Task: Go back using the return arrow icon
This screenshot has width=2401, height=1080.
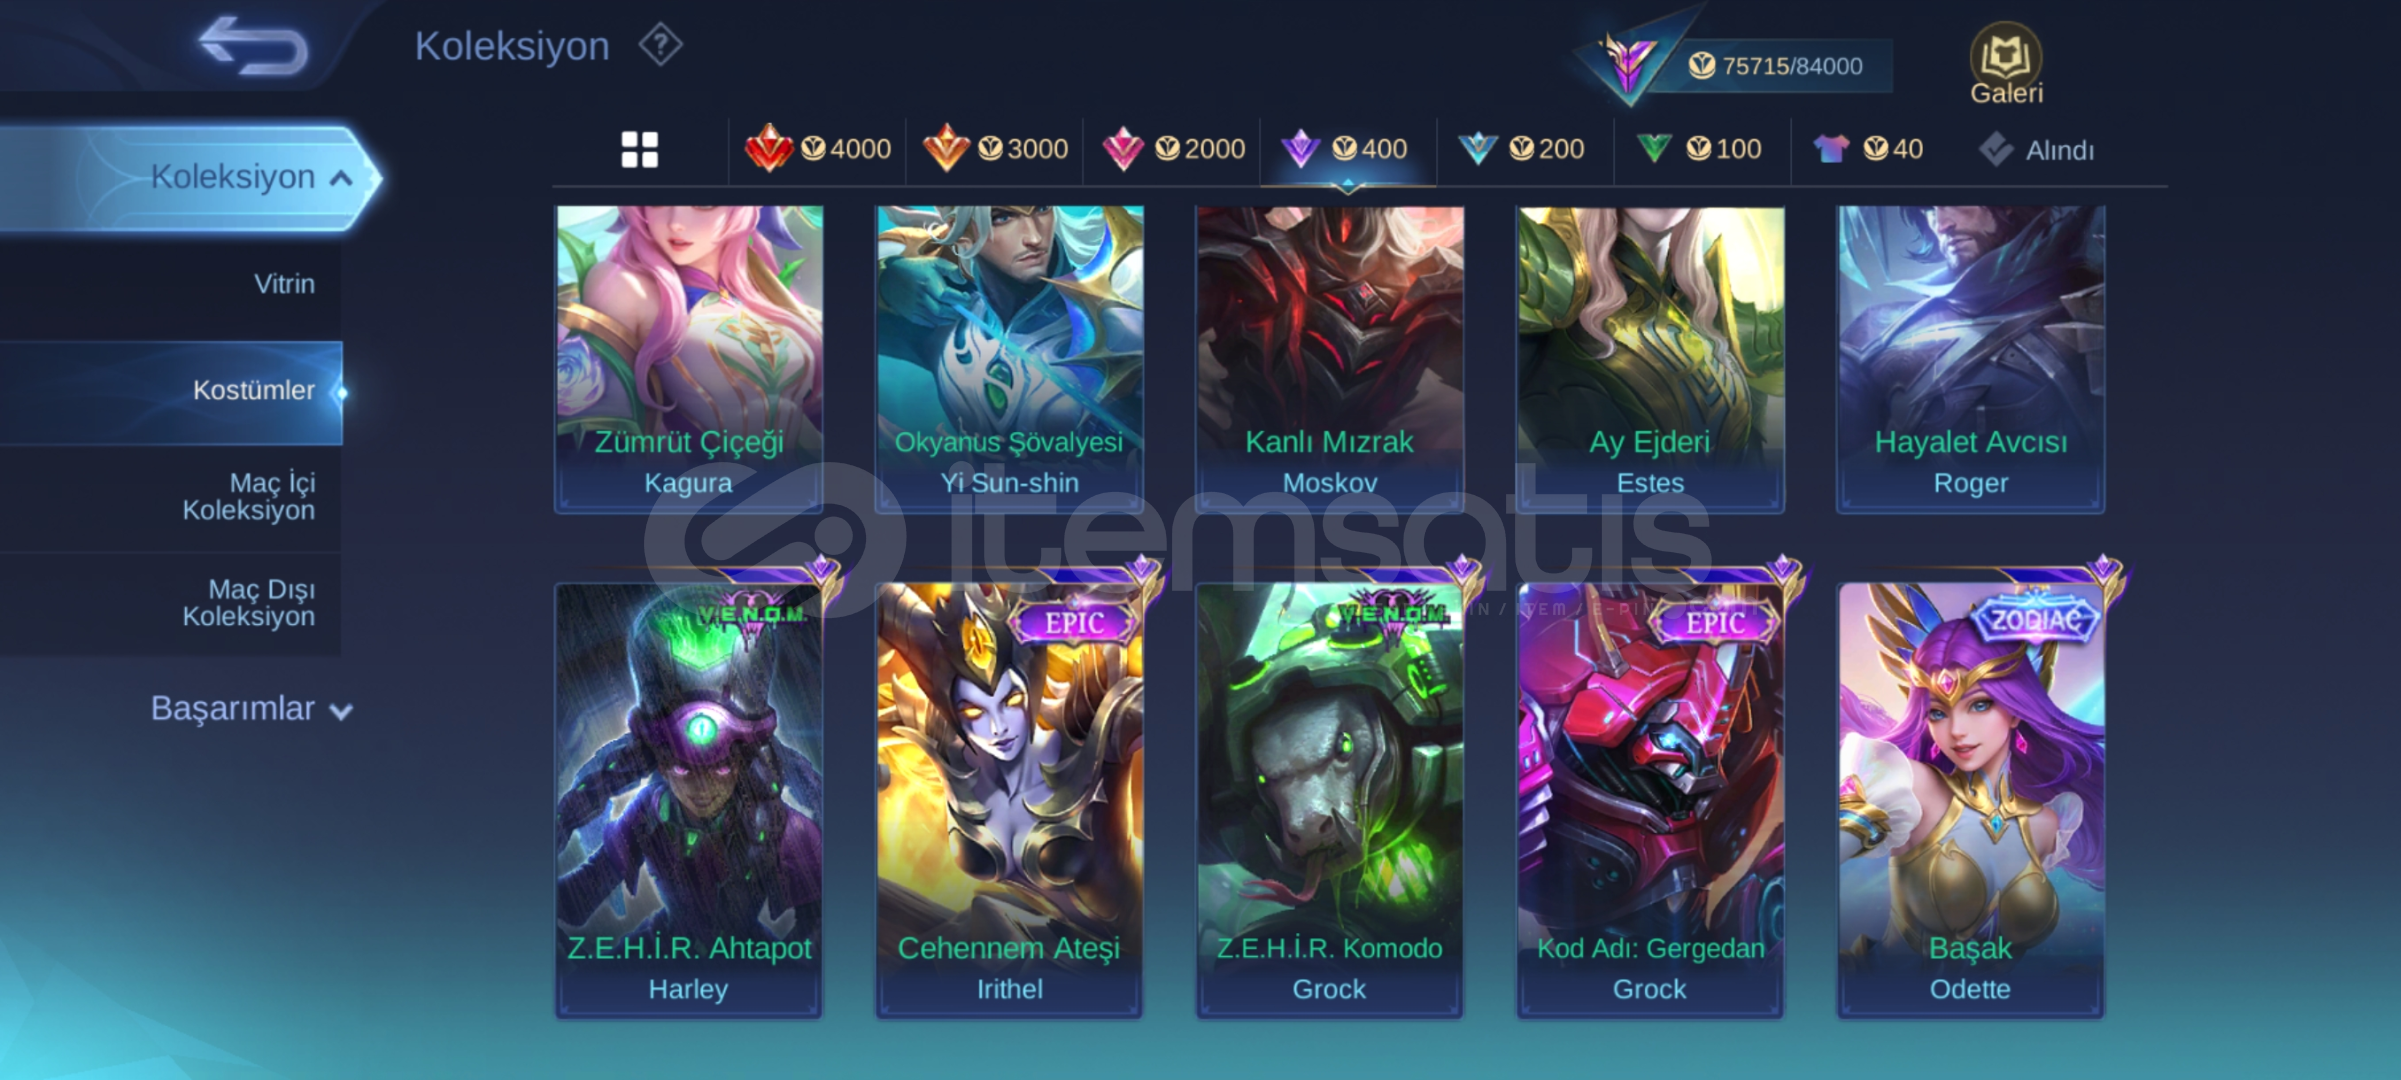Action: pyautogui.click(x=253, y=46)
